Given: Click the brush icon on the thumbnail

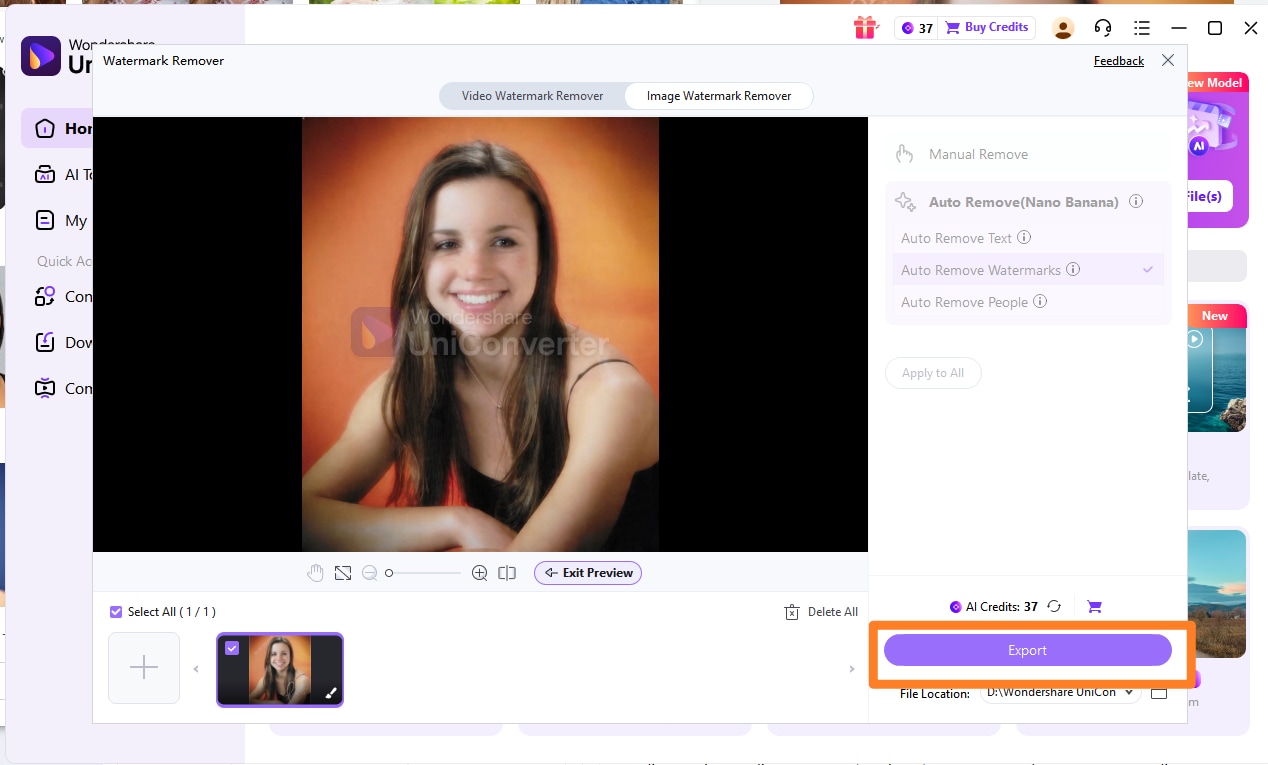Looking at the screenshot, I should point(331,693).
